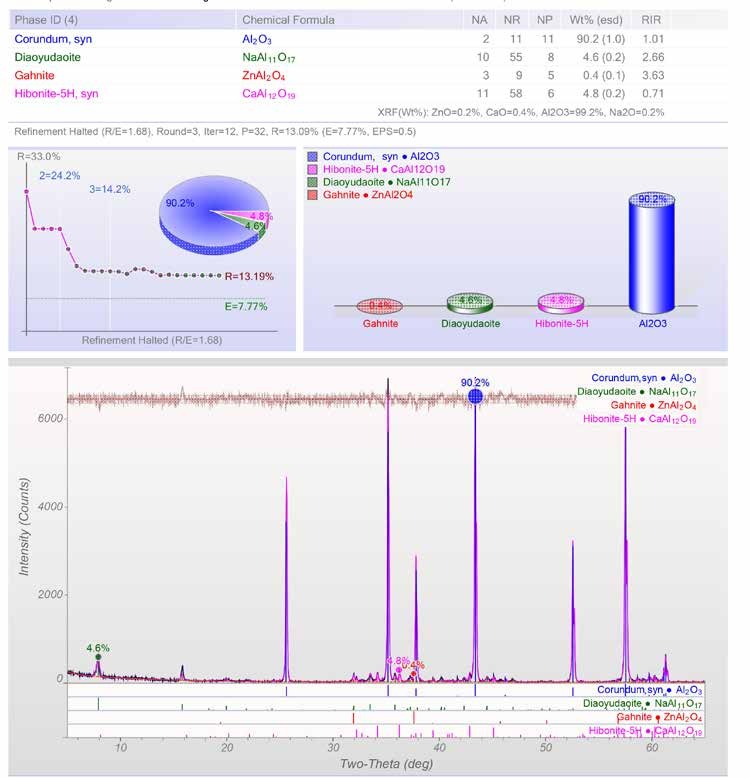Select the Diaoyudaoite phase name
Image resolution: width=750 pixels, height=779 pixels.
tap(47, 57)
